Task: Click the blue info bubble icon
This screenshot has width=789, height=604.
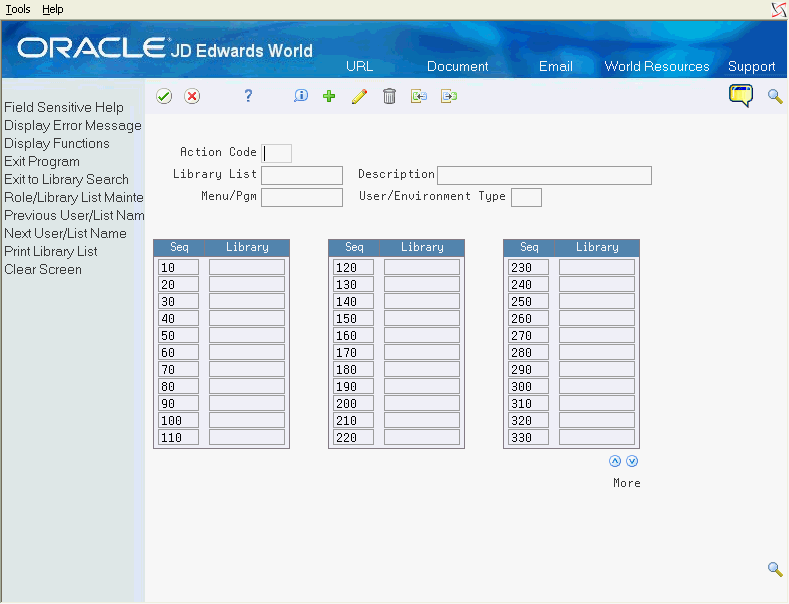Action: click(301, 96)
